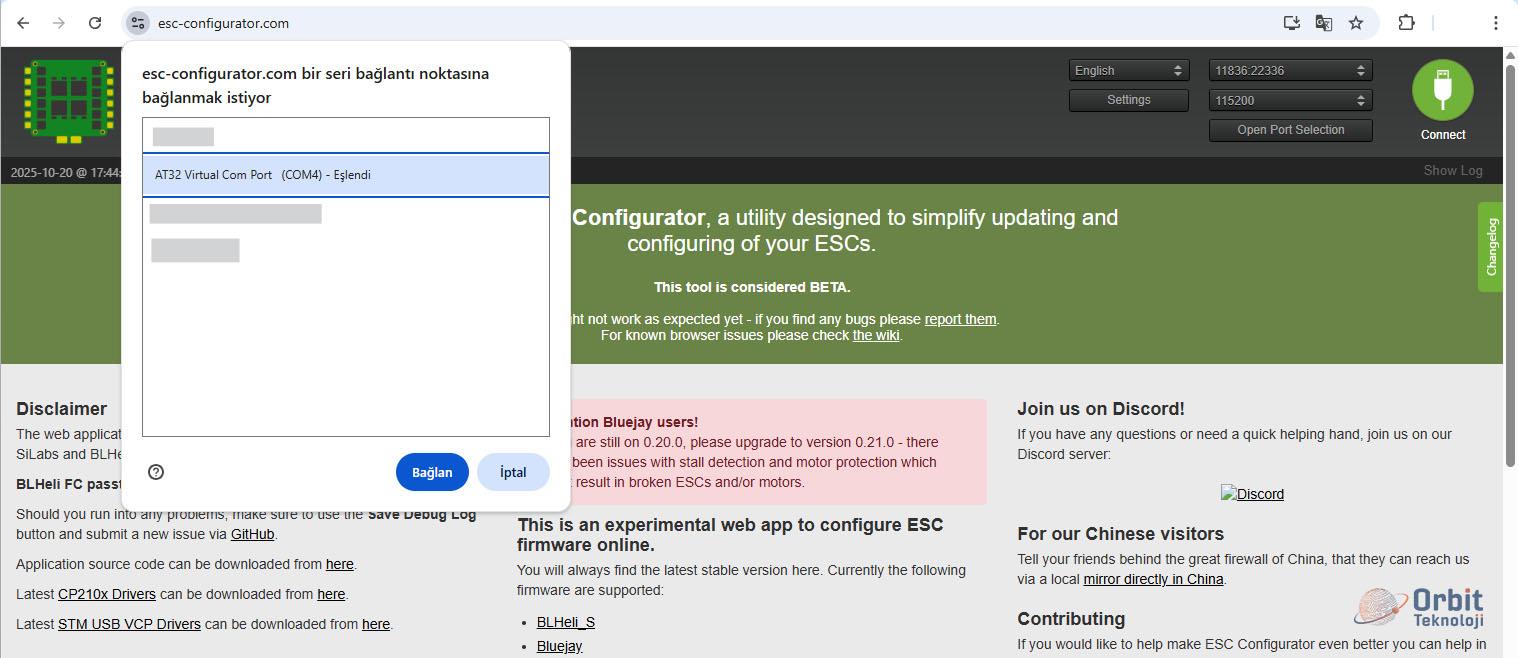Click the translate page icon
Image resolution: width=1518 pixels, height=658 pixels.
1323,23
